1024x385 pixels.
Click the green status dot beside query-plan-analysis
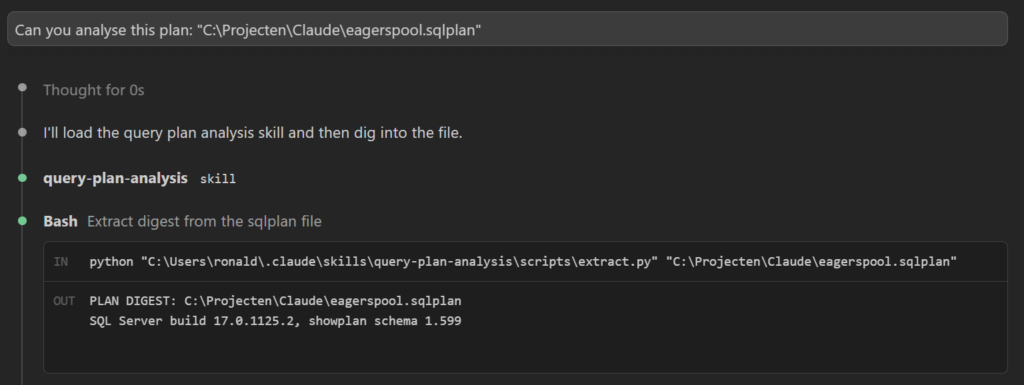coord(22,177)
